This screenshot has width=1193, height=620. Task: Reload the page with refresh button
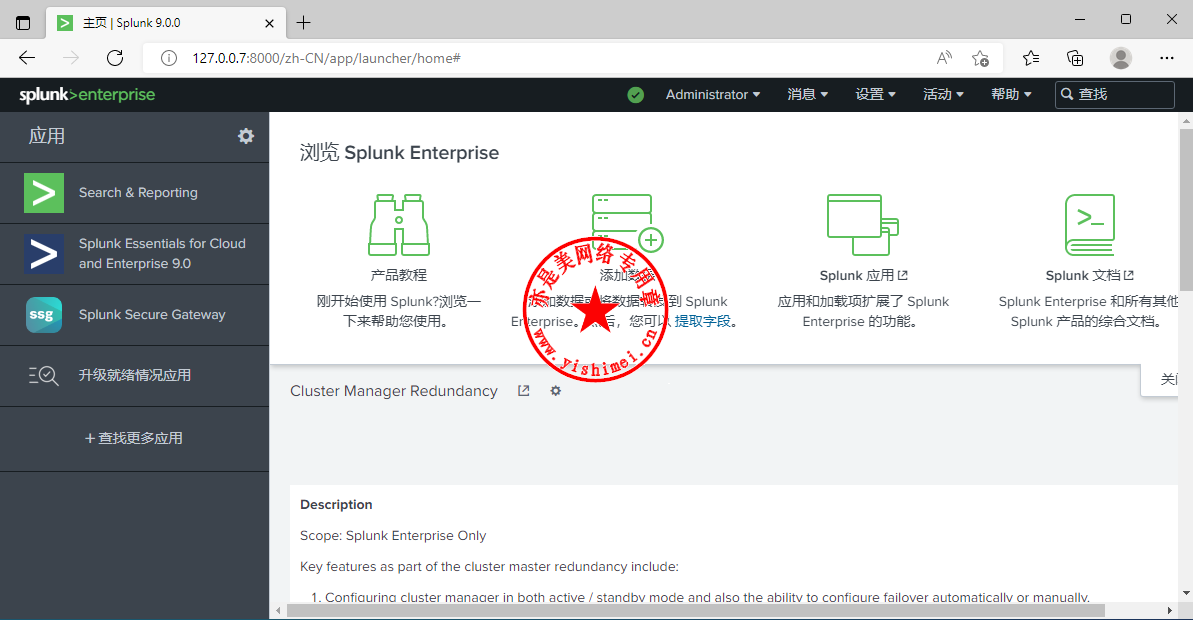tap(115, 58)
